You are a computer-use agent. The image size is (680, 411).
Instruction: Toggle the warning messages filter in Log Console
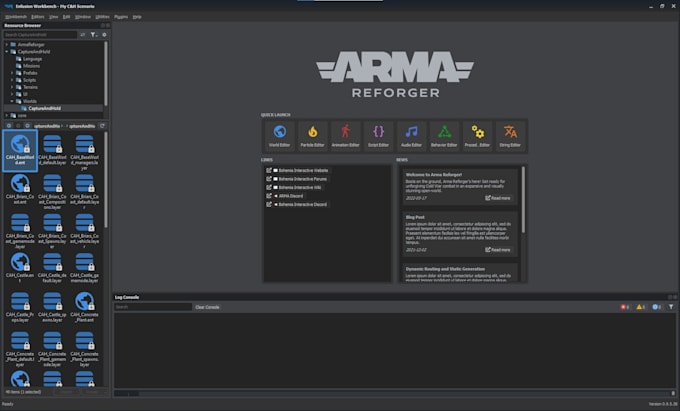point(641,307)
